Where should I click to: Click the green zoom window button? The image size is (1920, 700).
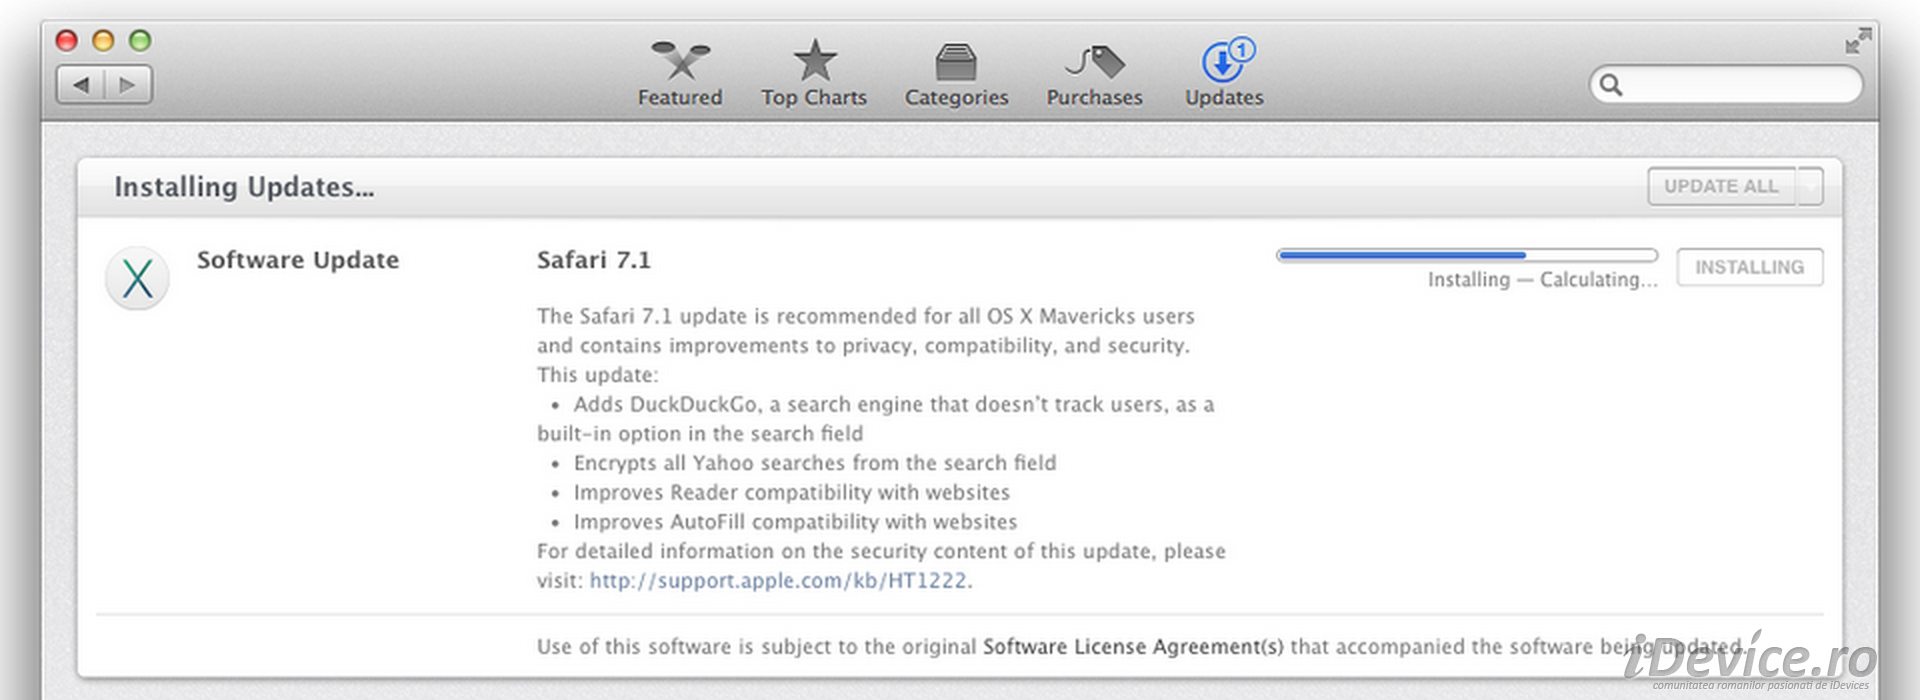click(140, 40)
